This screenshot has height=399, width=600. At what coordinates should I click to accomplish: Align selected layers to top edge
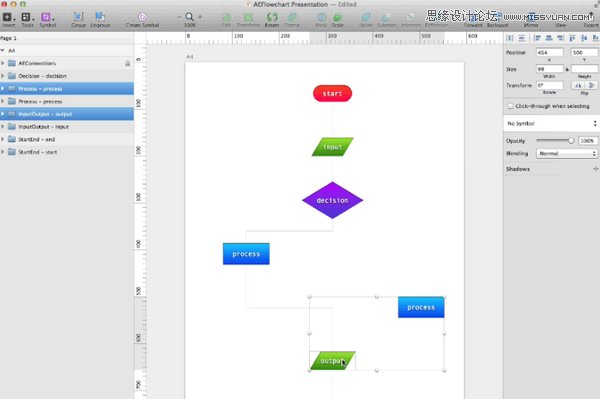tap(572, 38)
